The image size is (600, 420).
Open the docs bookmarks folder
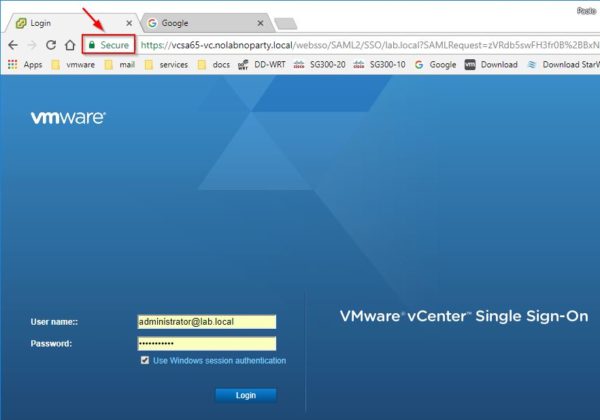coord(214,65)
